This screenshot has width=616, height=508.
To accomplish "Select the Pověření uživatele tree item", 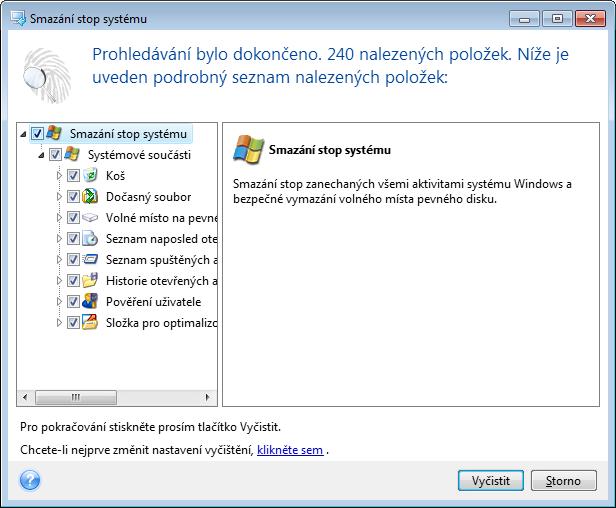I will coord(153,302).
